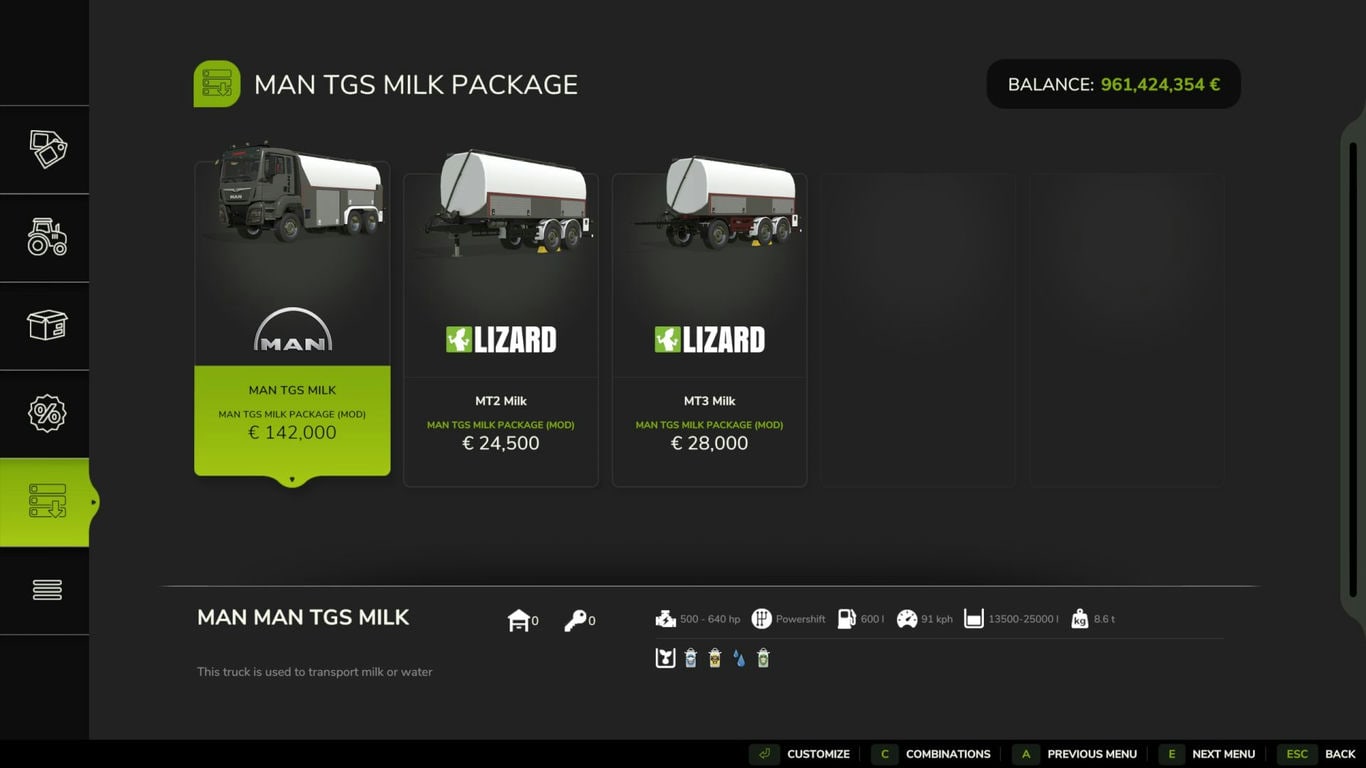
Task: Open the list icon in sidebar
Action: 47,590
